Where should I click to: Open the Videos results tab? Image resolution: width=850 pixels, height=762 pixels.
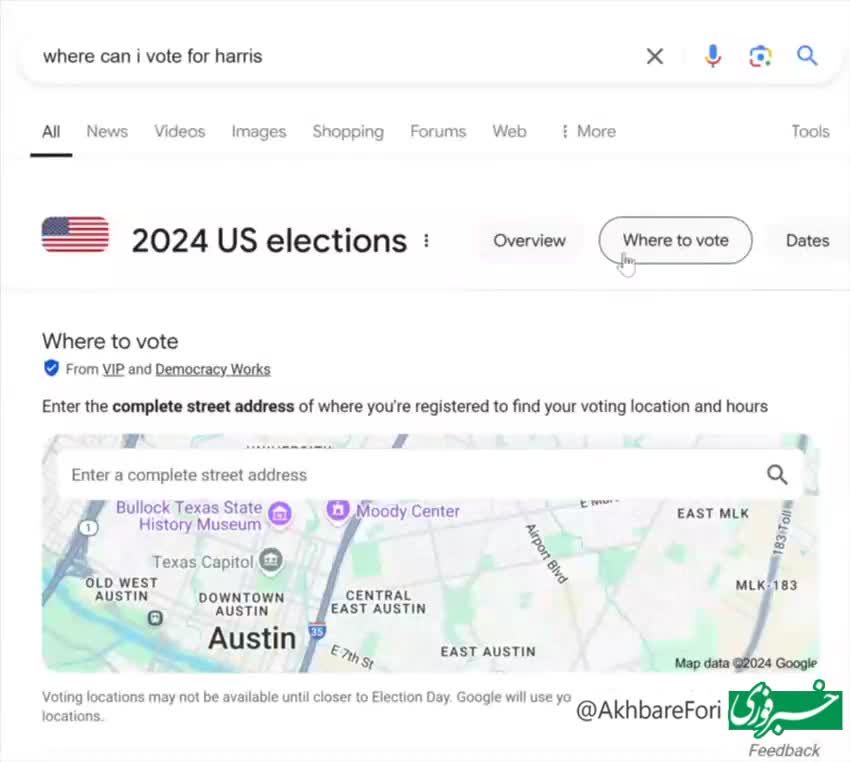(x=179, y=131)
